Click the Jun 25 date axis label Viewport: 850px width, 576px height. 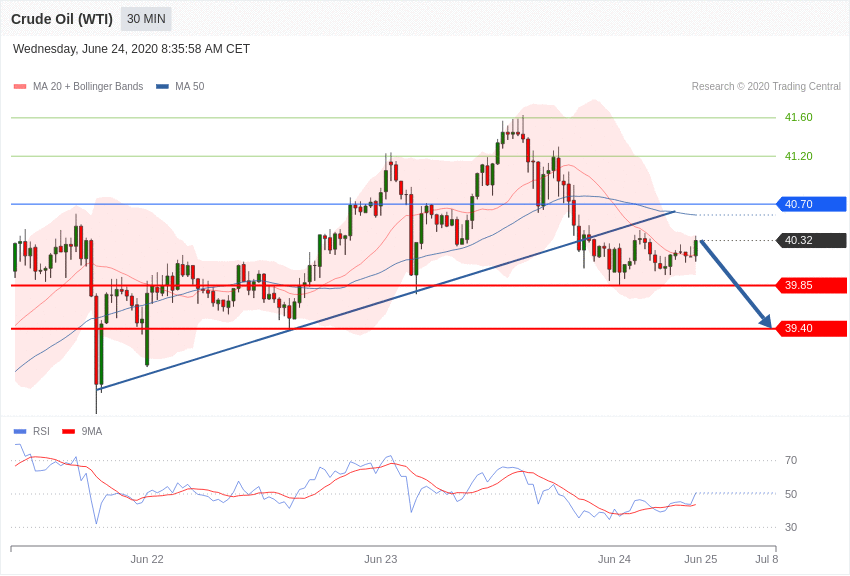tap(700, 559)
